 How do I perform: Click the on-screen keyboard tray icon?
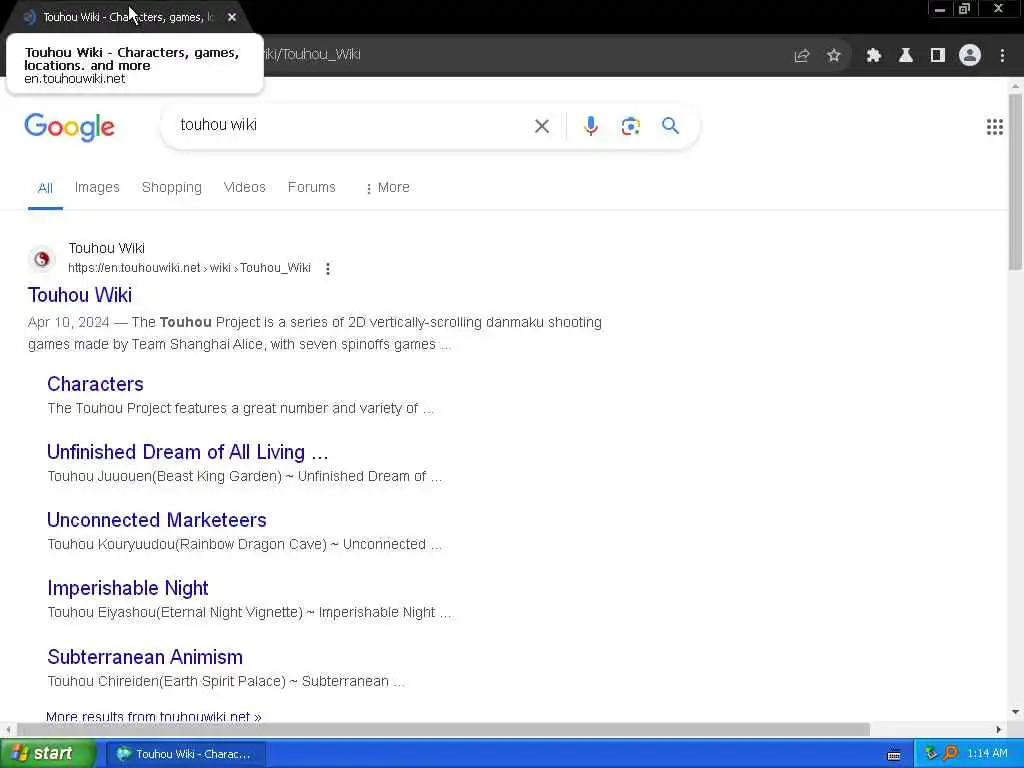pyautogui.click(x=894, y=755)
